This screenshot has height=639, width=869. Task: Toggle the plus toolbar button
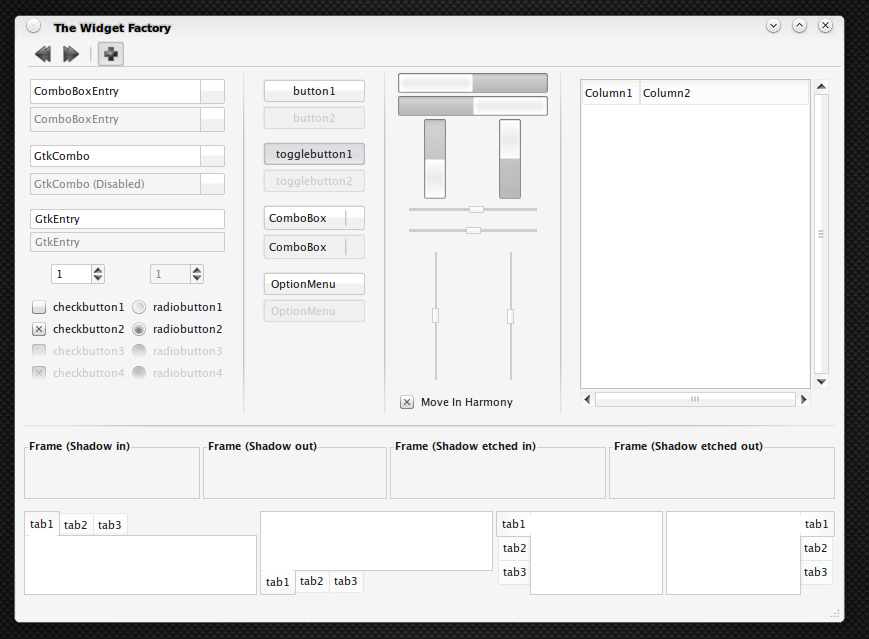click(x=111, y=54)
